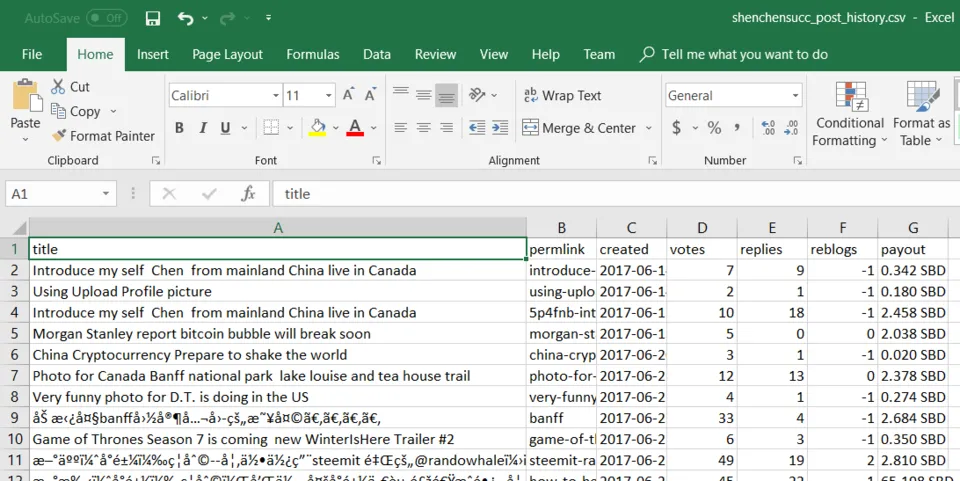This screenshot has height=481, width=960.
Task: Click the Comma Style icon
Action: click(737, 127)
